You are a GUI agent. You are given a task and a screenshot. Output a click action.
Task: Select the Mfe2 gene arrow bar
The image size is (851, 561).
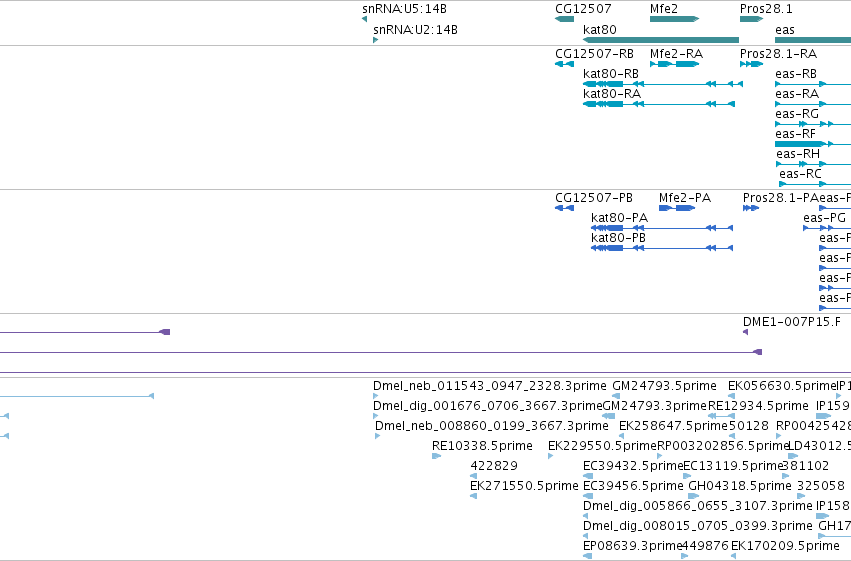click(x=675, y=19)
